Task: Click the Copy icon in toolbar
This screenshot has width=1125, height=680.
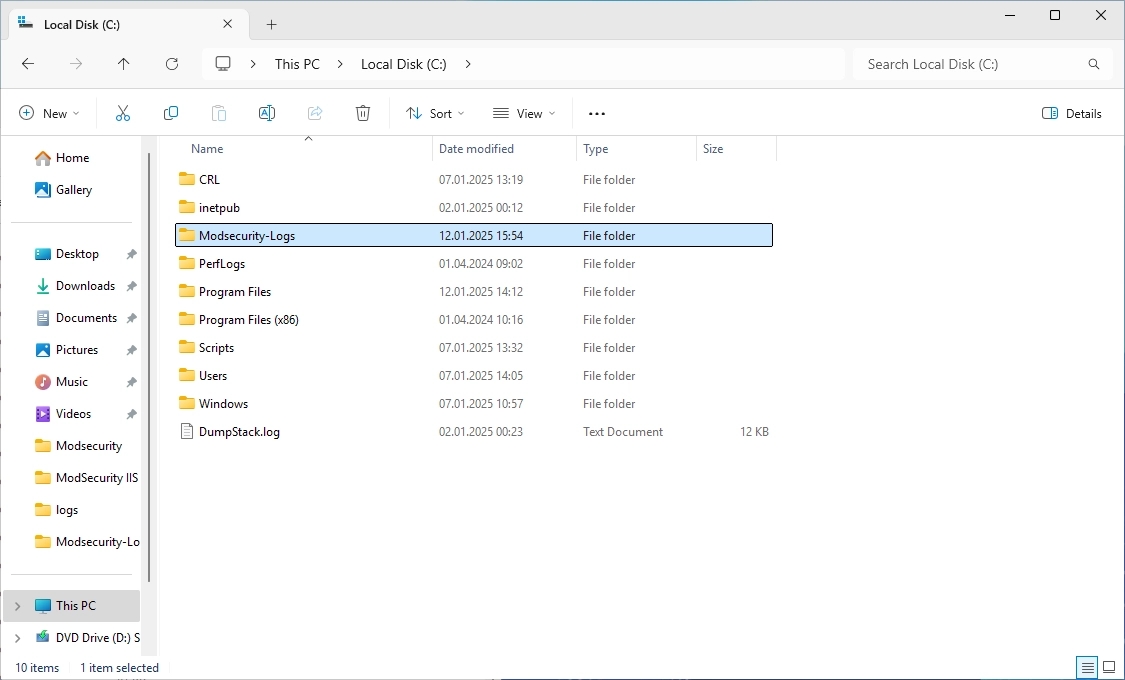Action: [171, 114]
